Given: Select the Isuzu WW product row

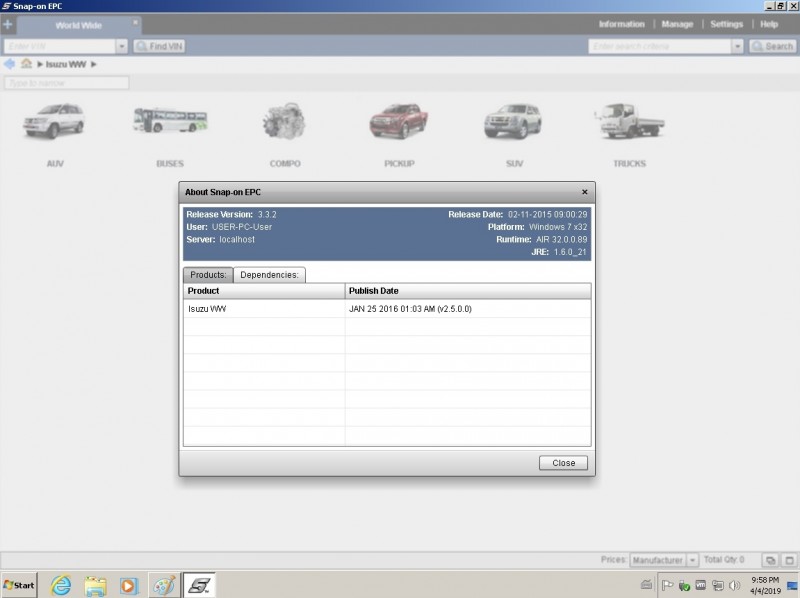Looking at the screenshot, I should pos(264,309).
